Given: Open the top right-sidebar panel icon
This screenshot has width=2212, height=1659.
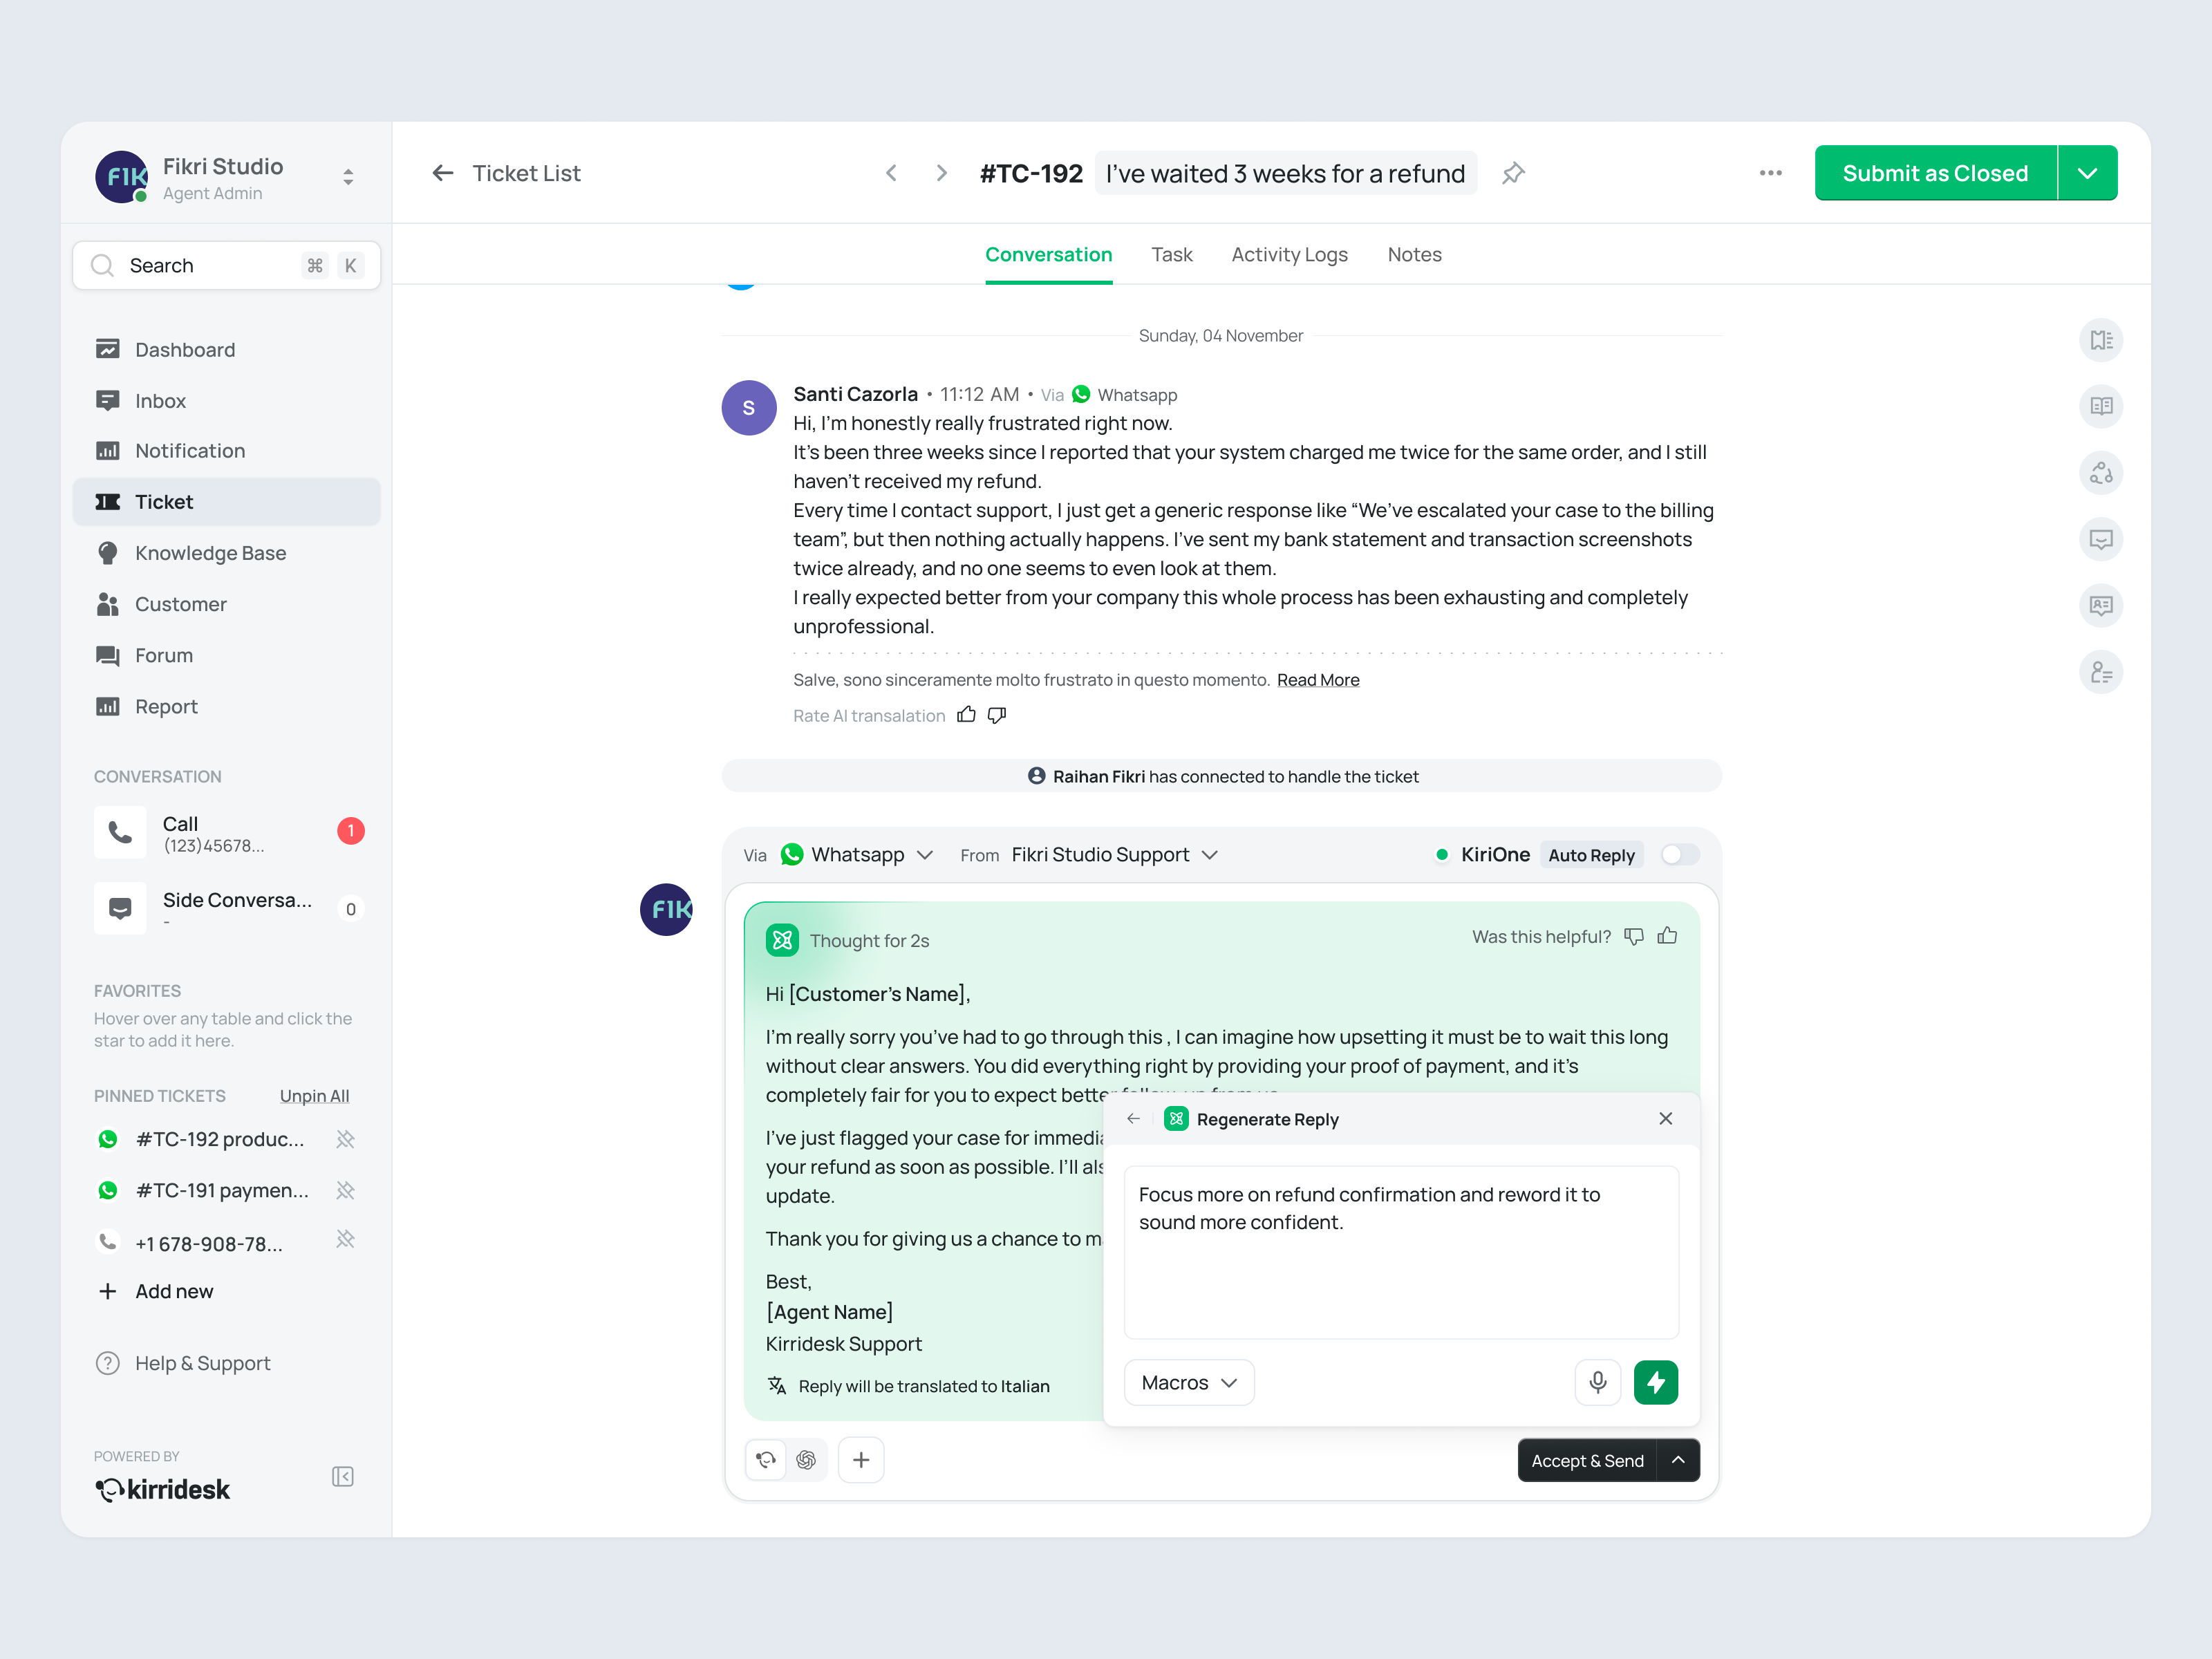Looking at the screenshot, I should (2101, 340).
